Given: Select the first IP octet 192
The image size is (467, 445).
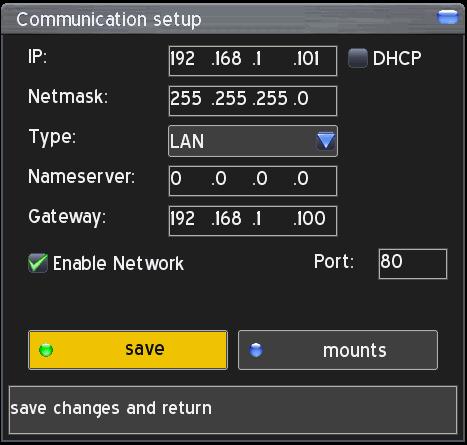Looking at the screenshot, I should click(182, 59).
